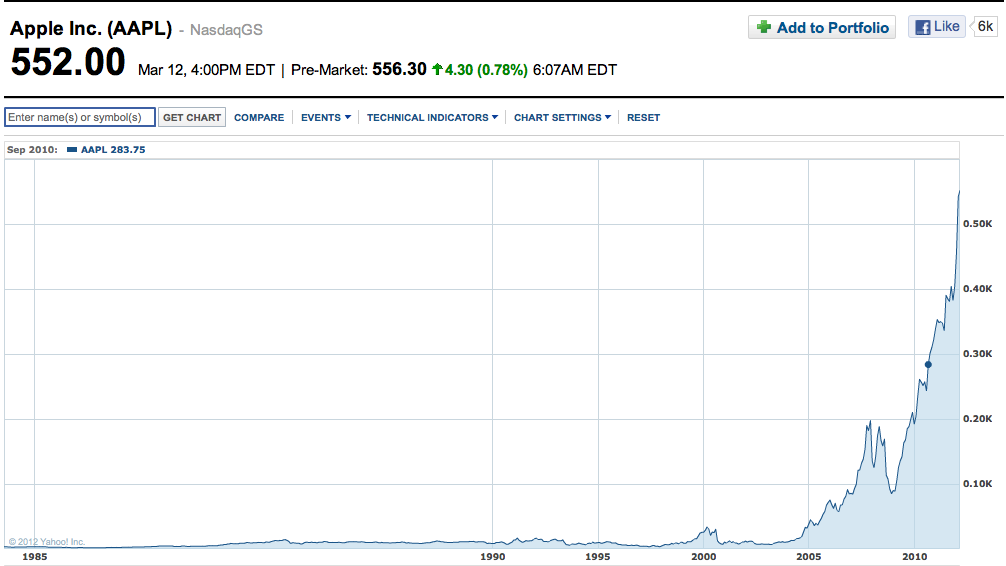The height and width of the screenshot is (566, 1006).
Task: Click the 6k like count bubble
Action: click(984, 27)
